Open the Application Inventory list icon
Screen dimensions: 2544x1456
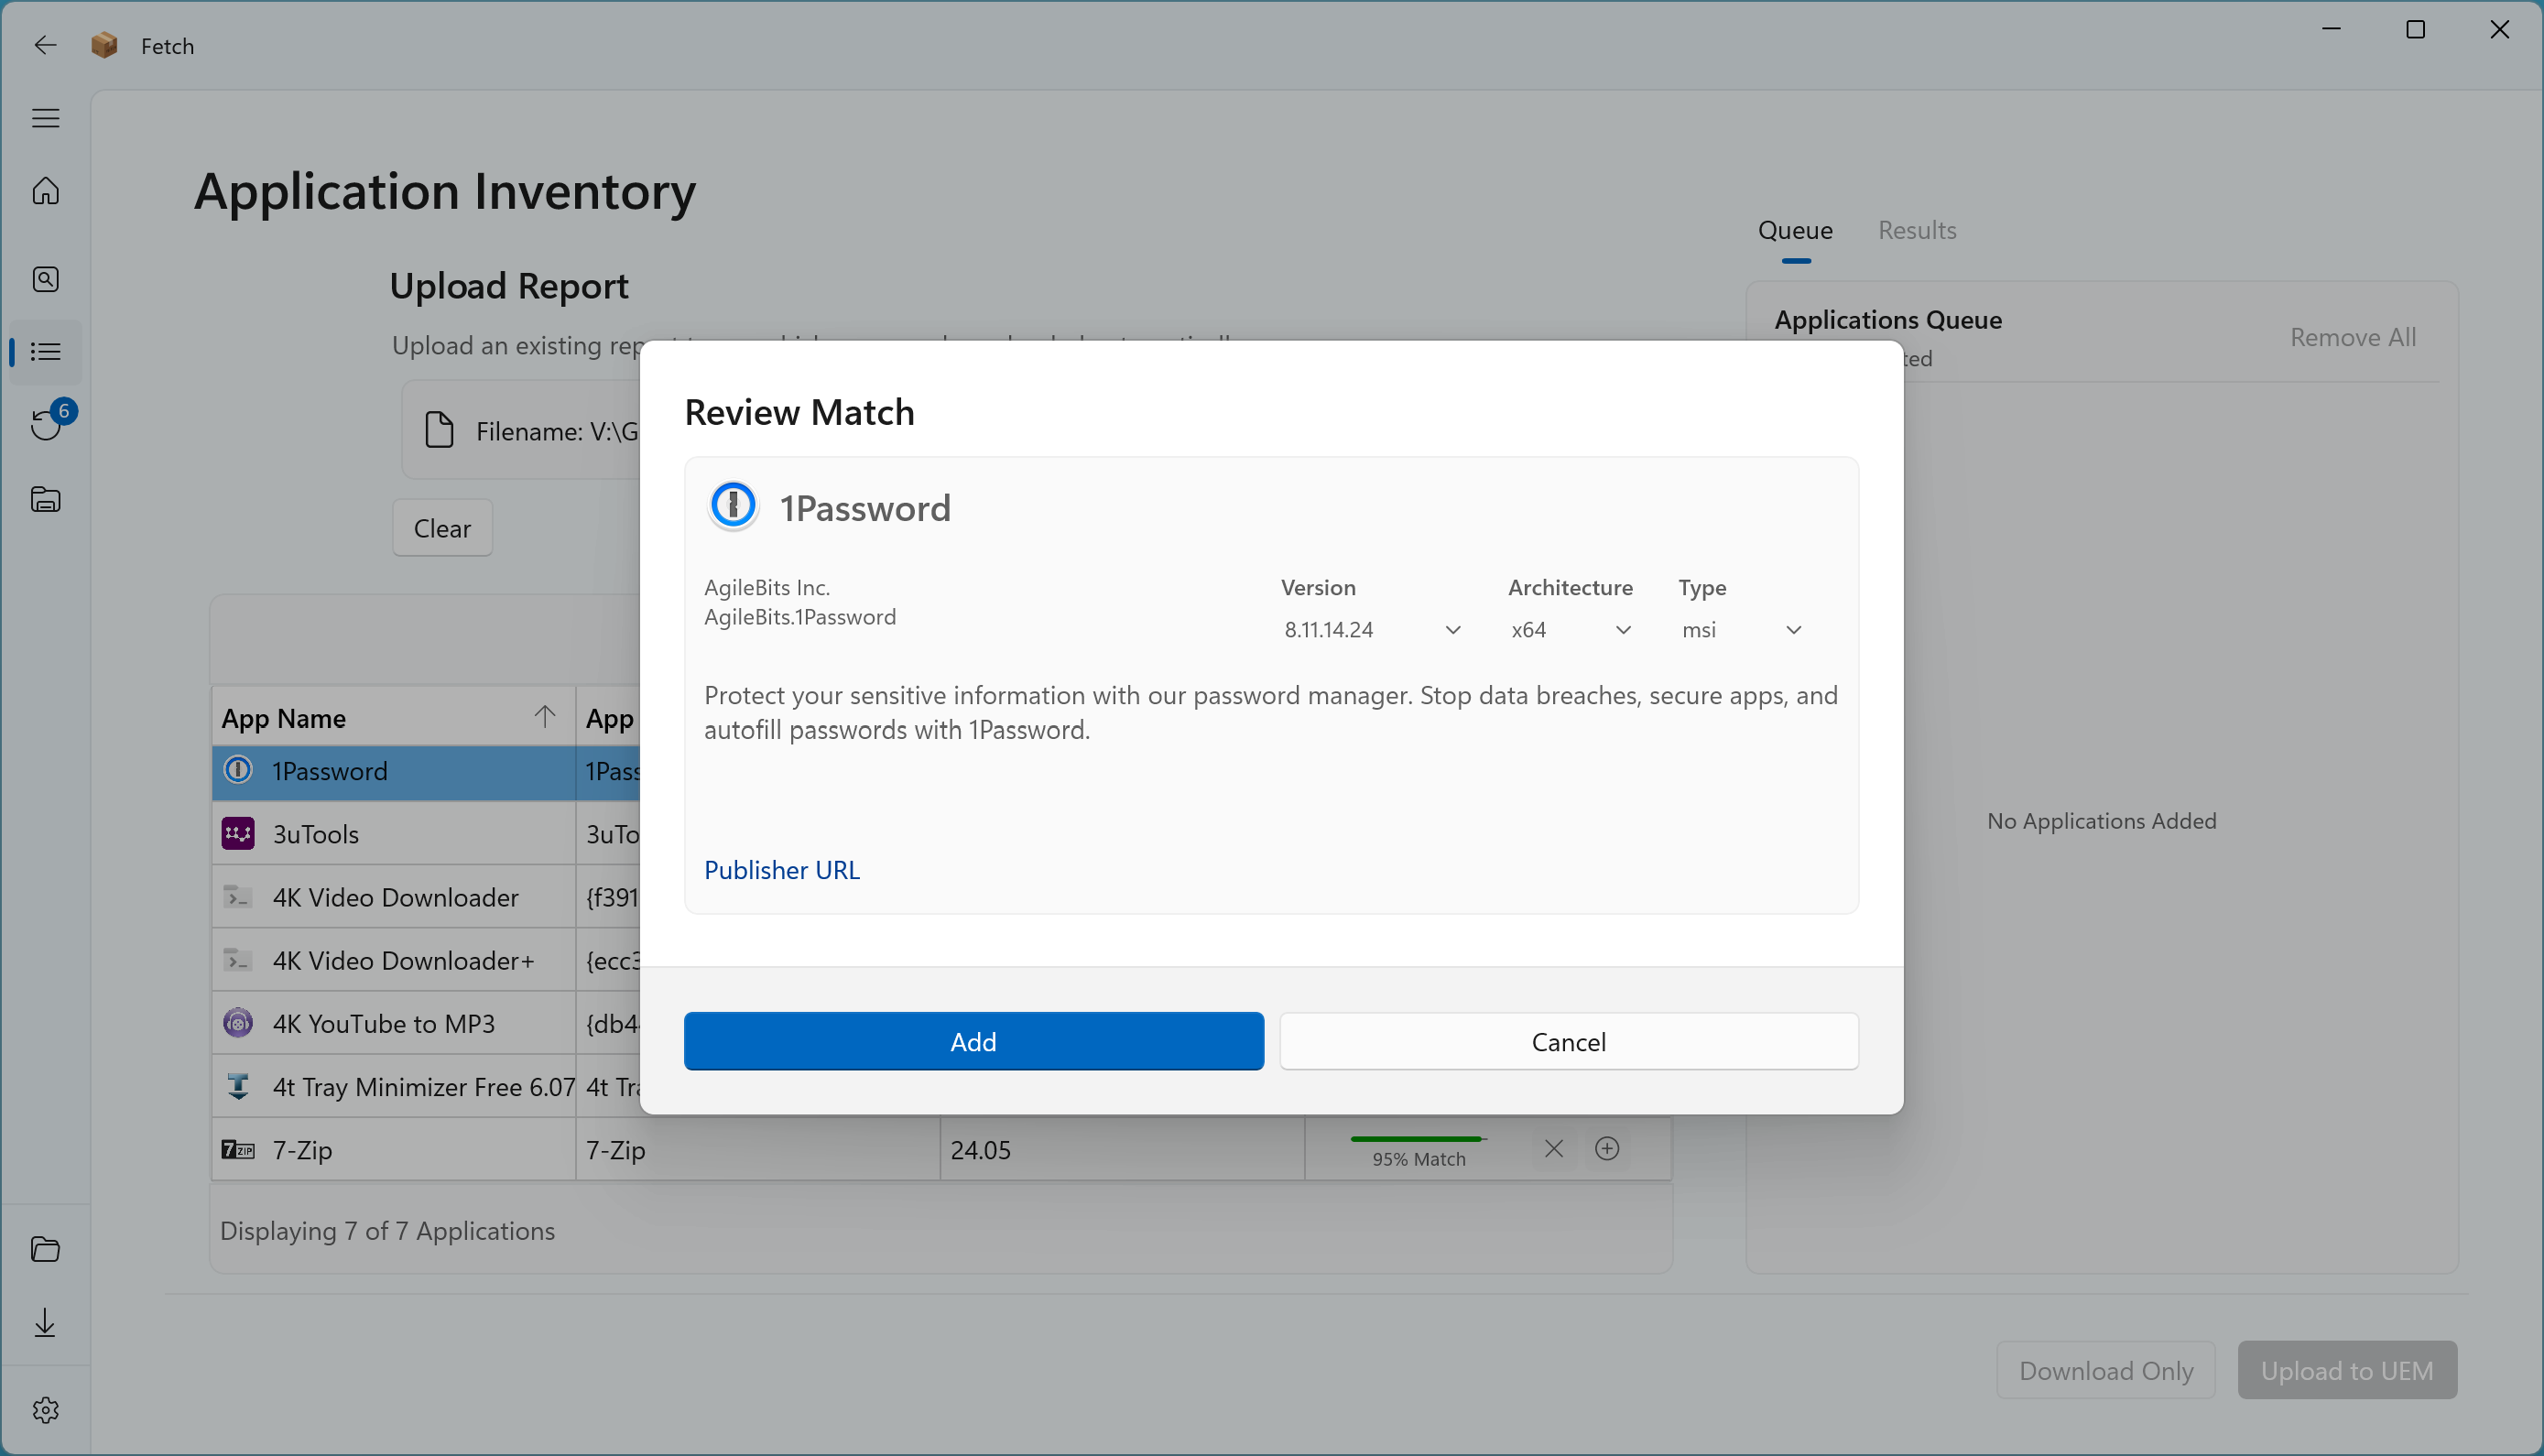45,352
